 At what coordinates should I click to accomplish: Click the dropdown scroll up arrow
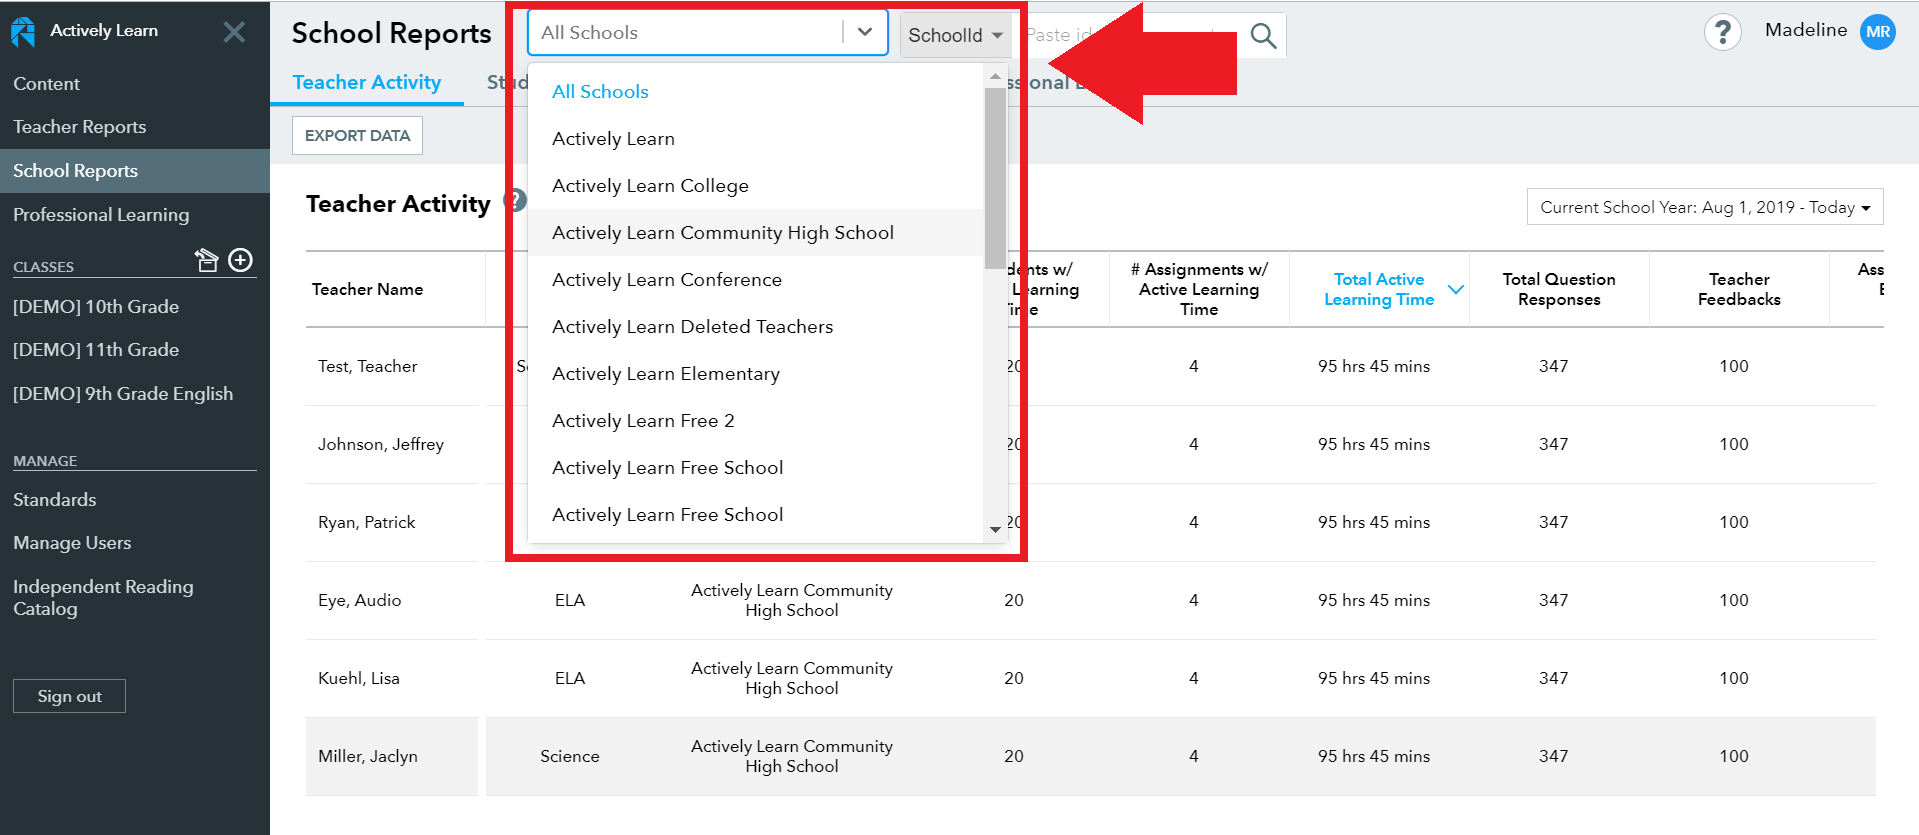pyautogui.click(x=995, y=77)
